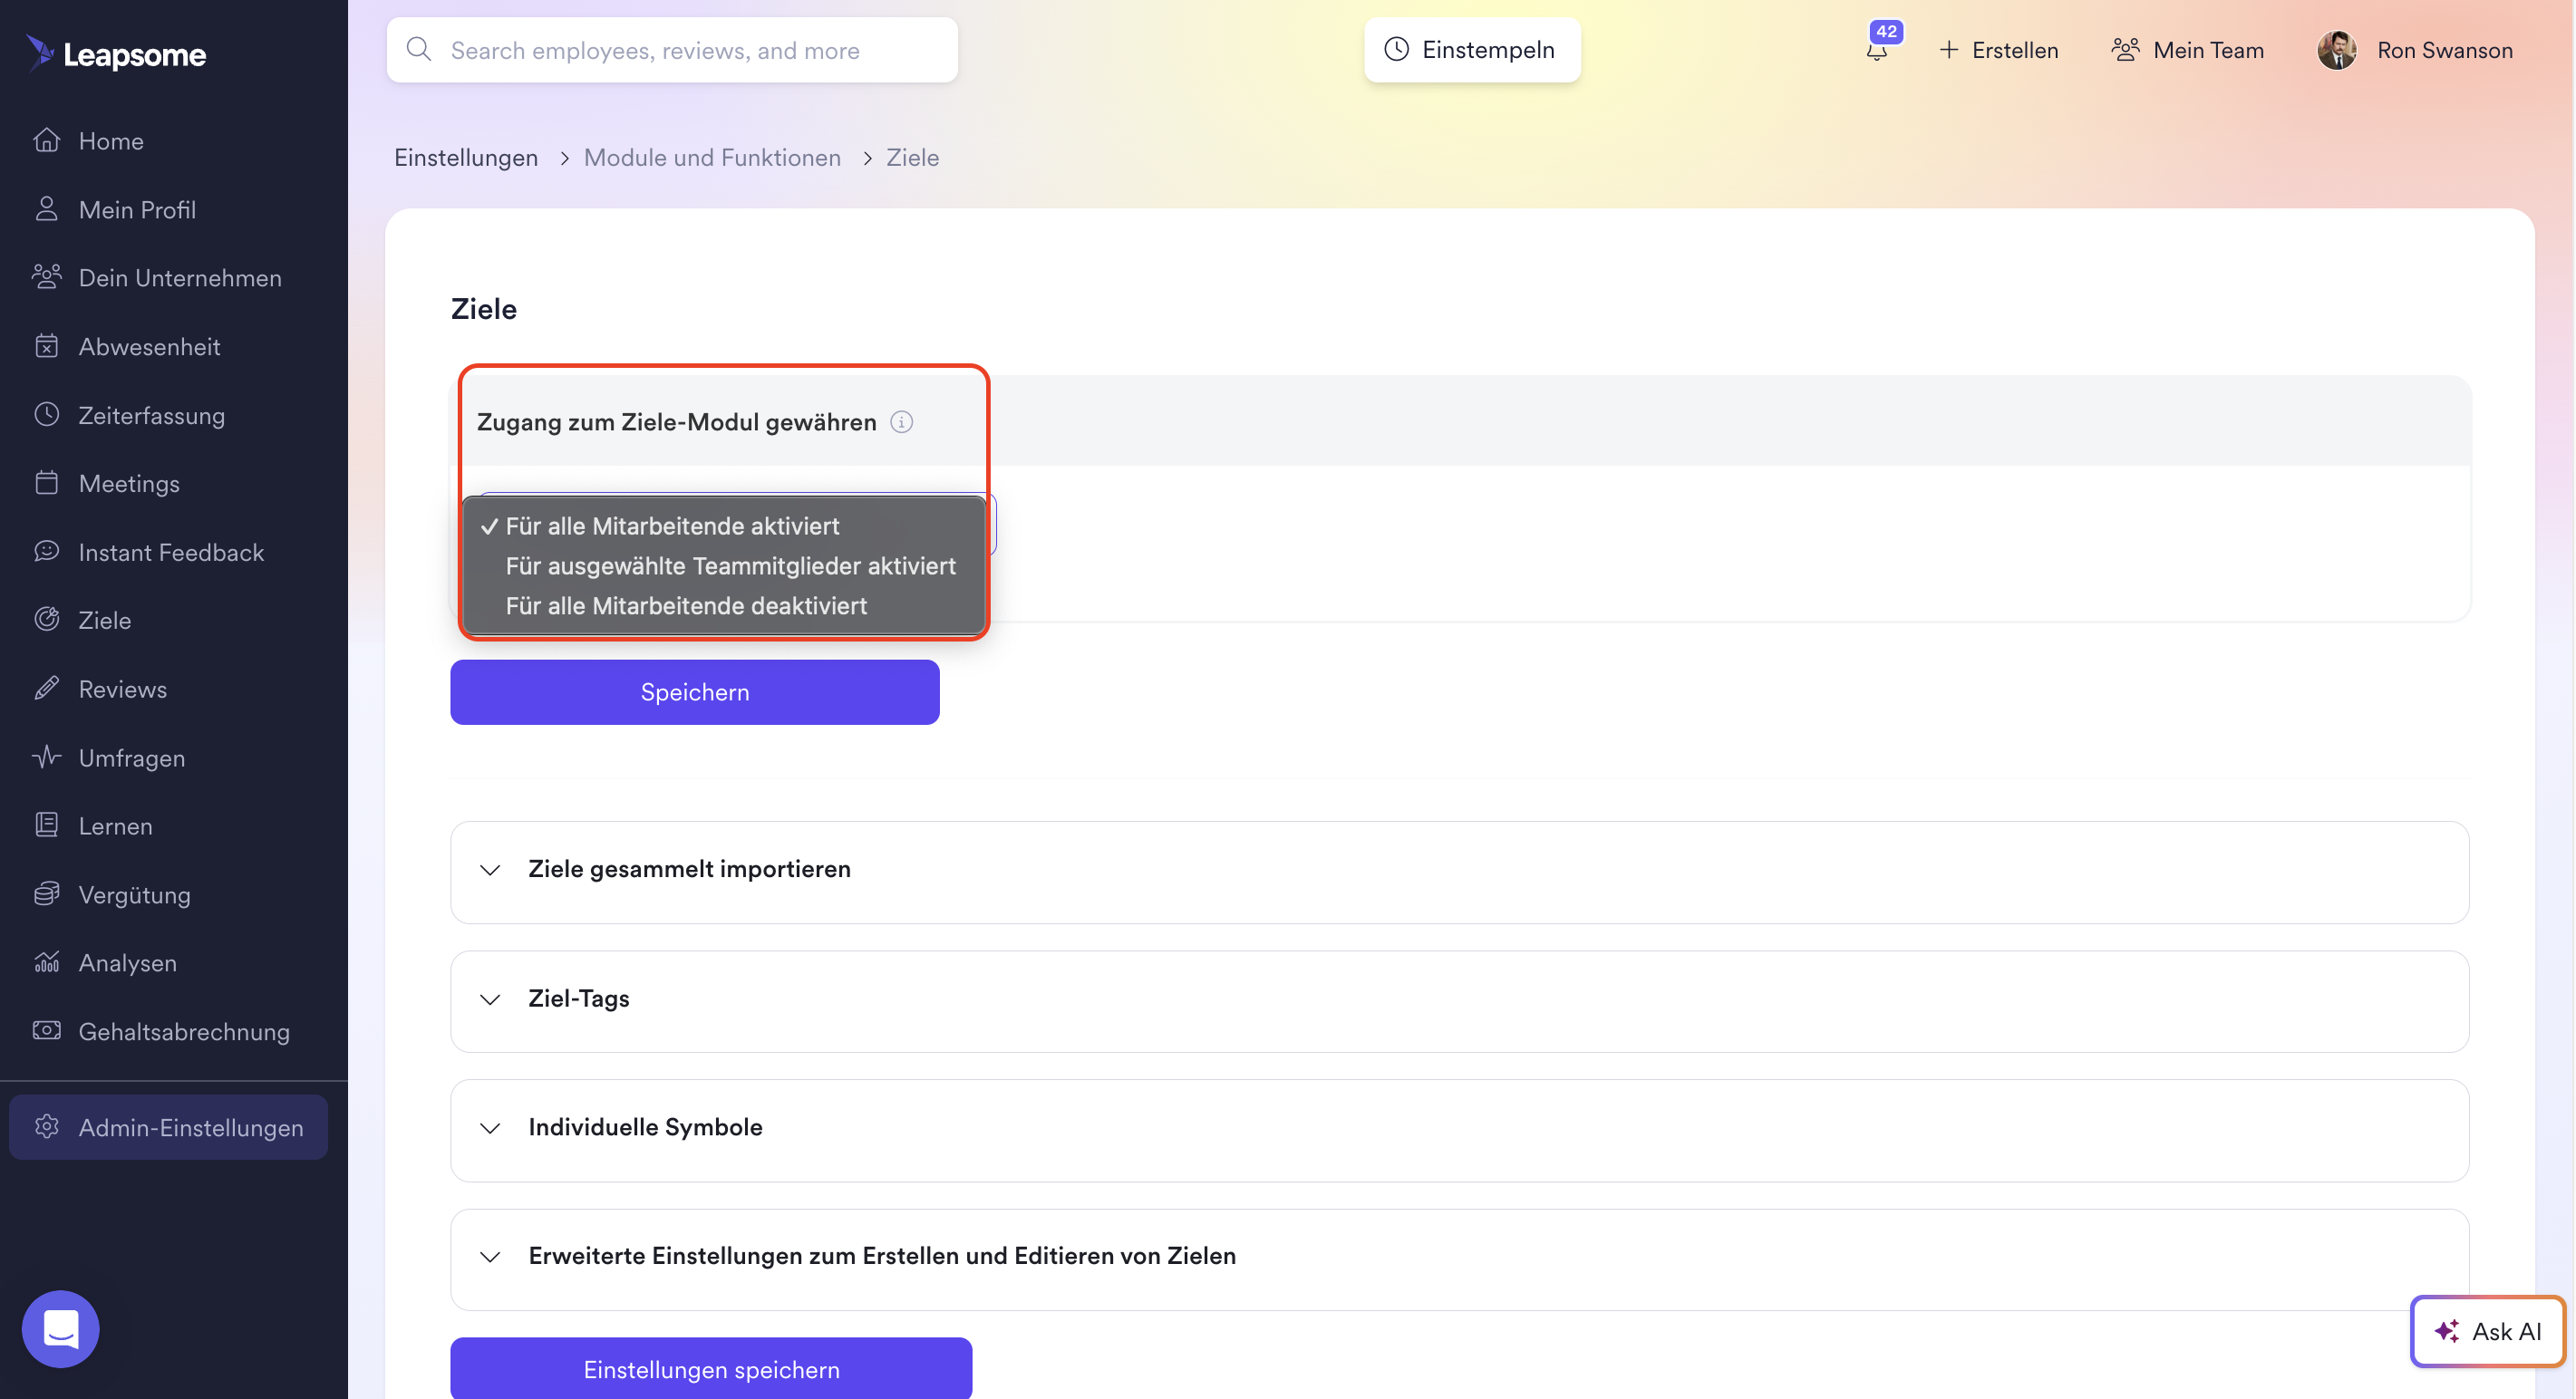Click the Mein Profil person icon
The width and height of the screenshot is (2576, 1399).
[47, 209]
